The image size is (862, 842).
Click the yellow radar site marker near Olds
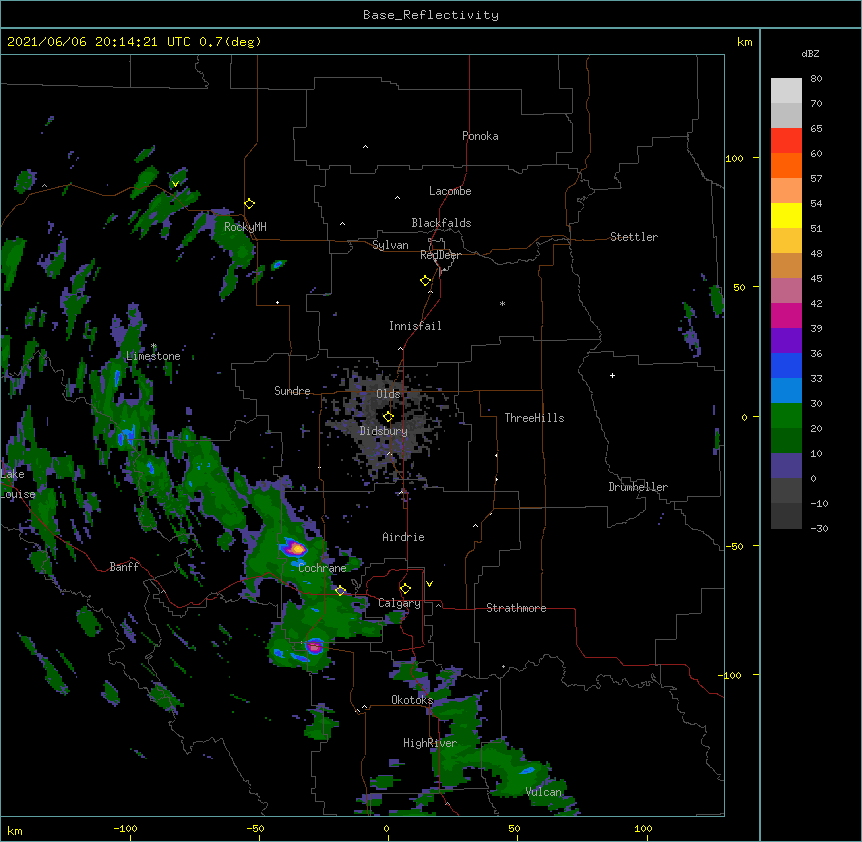coord(388,417)
